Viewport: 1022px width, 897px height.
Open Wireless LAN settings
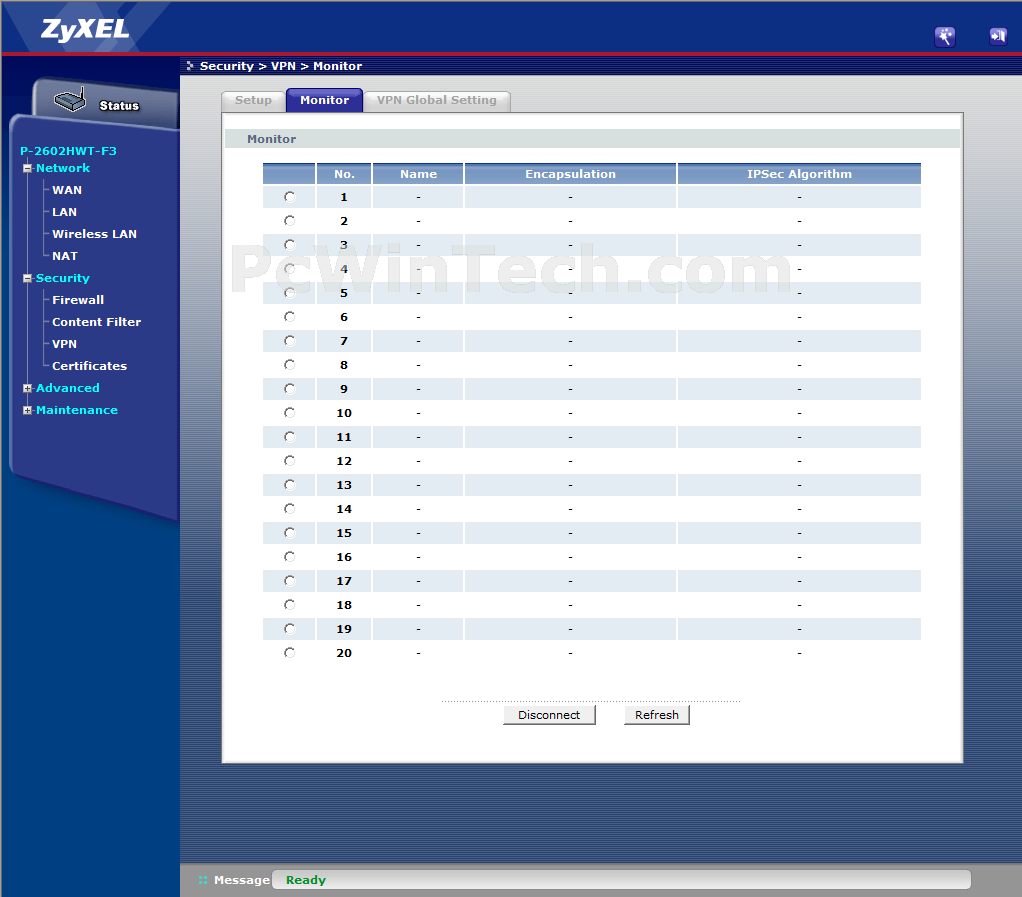pyautogui.click(x=95, y=234)
